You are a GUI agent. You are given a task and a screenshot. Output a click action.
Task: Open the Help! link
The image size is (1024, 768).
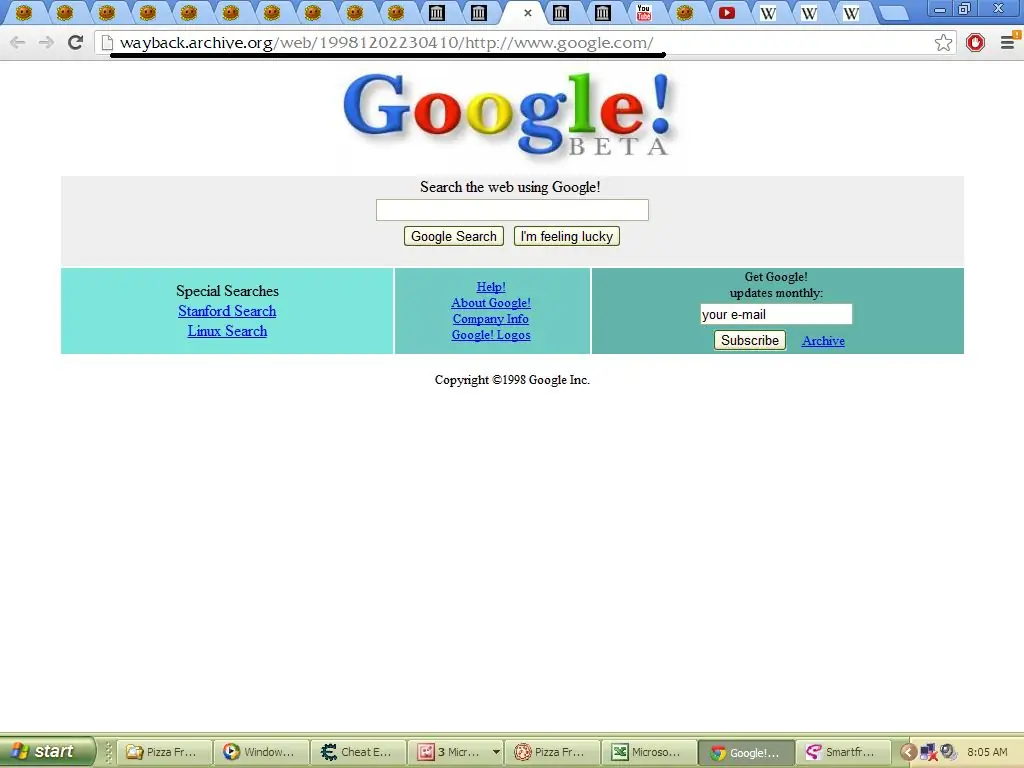click(491, 287)
